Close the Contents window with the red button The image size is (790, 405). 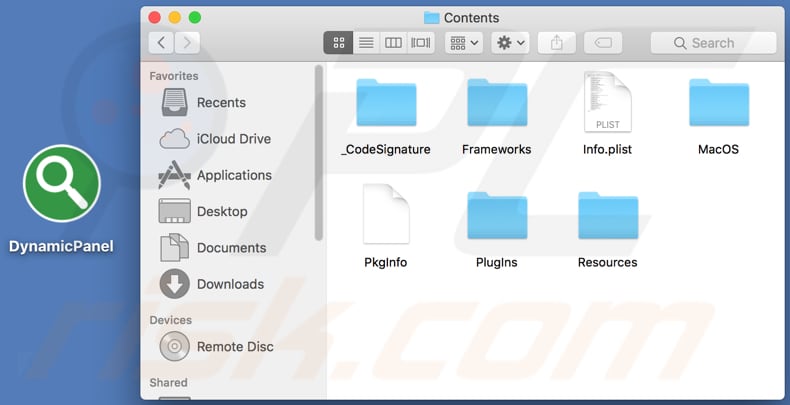click(154, 18)
